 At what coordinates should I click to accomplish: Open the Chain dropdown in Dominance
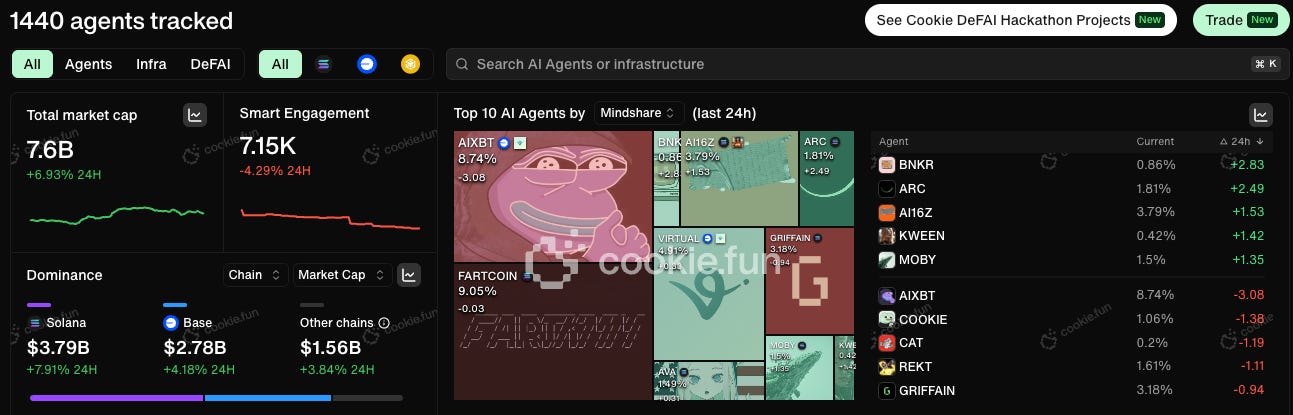pos(256,275)
